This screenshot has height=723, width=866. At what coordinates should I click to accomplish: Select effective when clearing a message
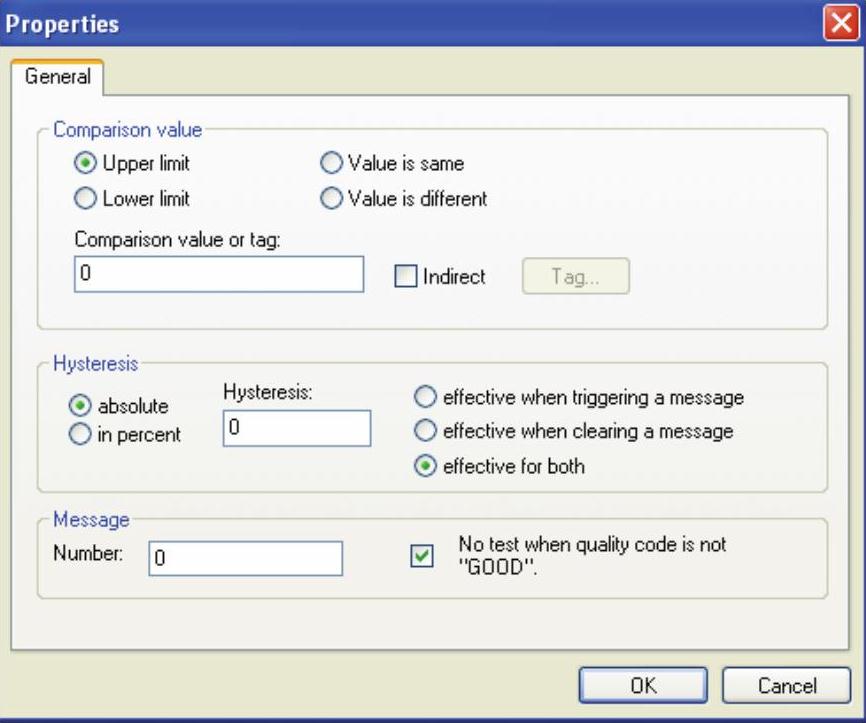[x=426, y=431]
